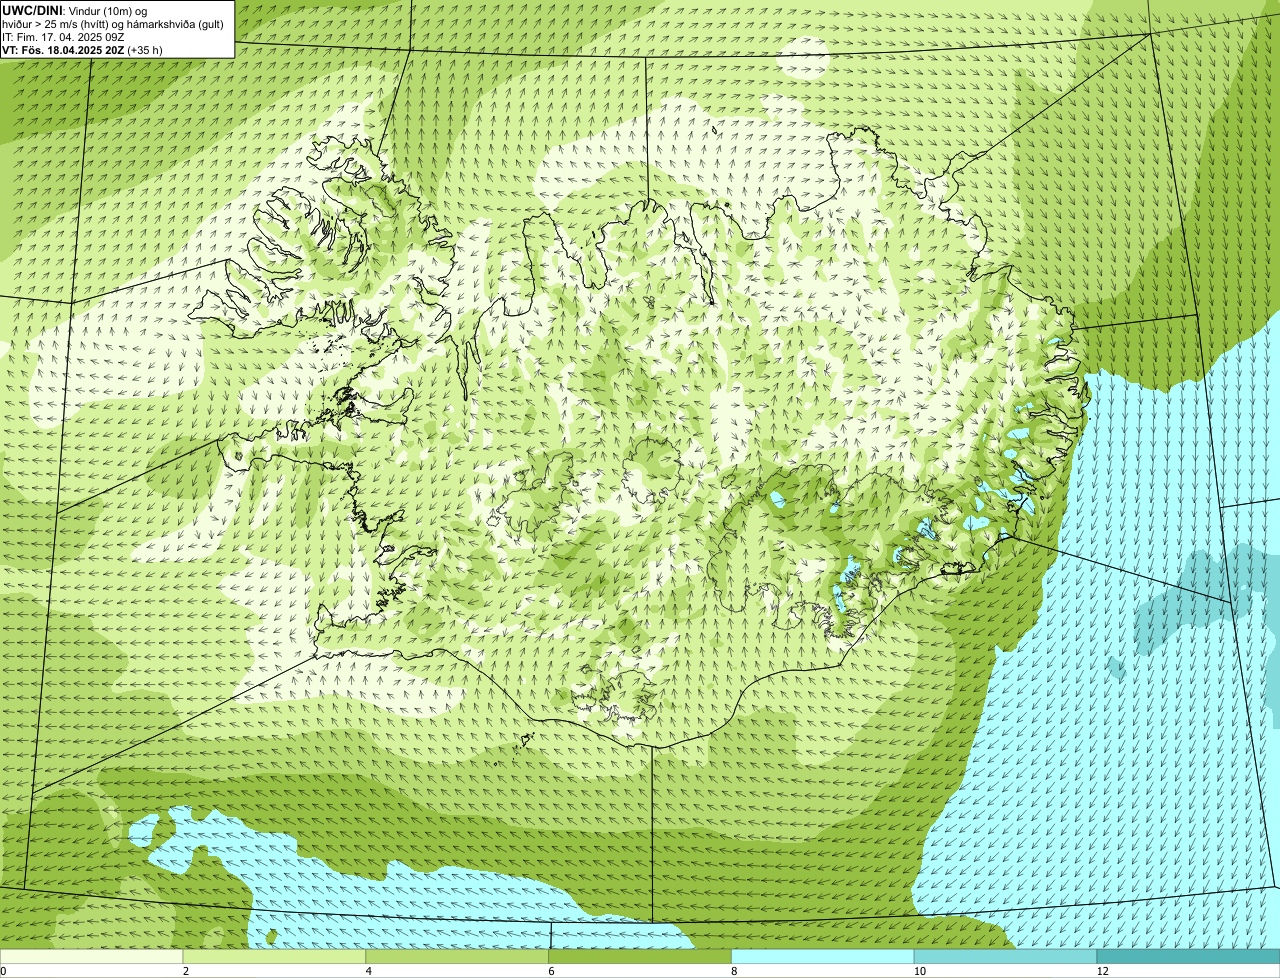
Task: Click the dark green legend swatch between 6 and 8
Action: coord(640,957)
